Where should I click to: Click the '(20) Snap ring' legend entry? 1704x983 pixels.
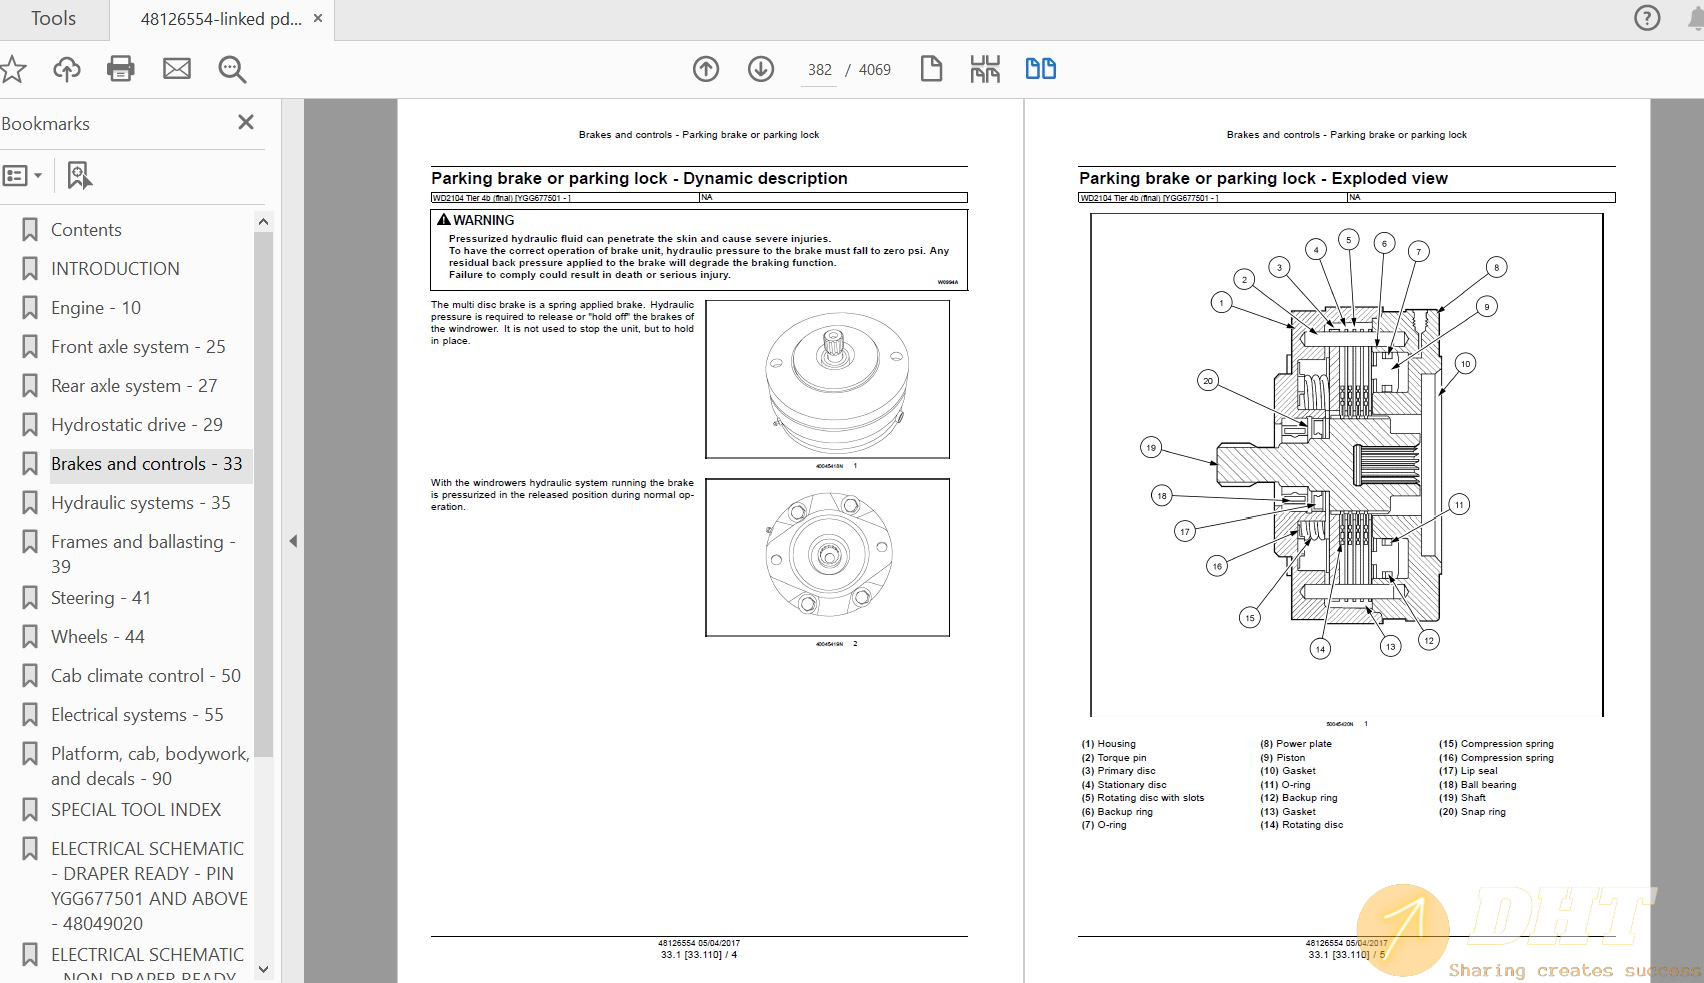[1472, 812]
